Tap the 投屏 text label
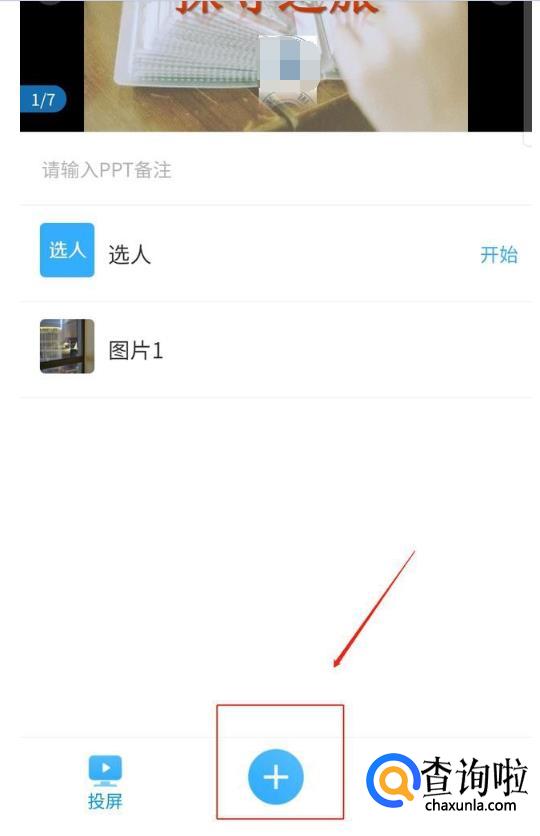540x836 pixels. click(105, 801)
